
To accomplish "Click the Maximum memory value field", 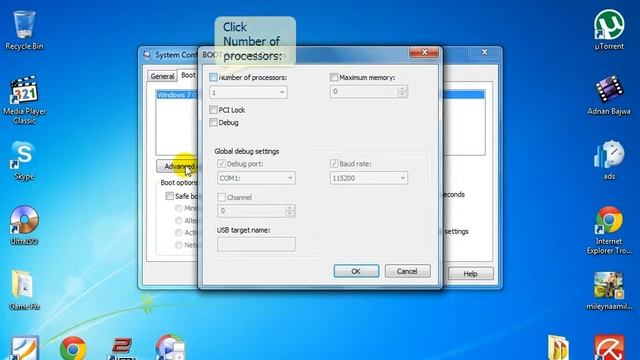I will click(364, 91).
